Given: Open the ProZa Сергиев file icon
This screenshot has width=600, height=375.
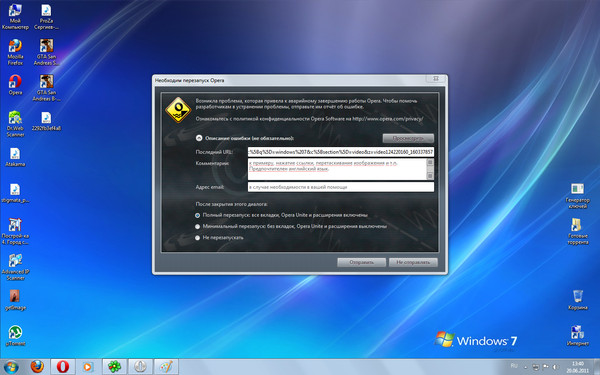Looking at the screenshot, I should (x=46, y=16).
